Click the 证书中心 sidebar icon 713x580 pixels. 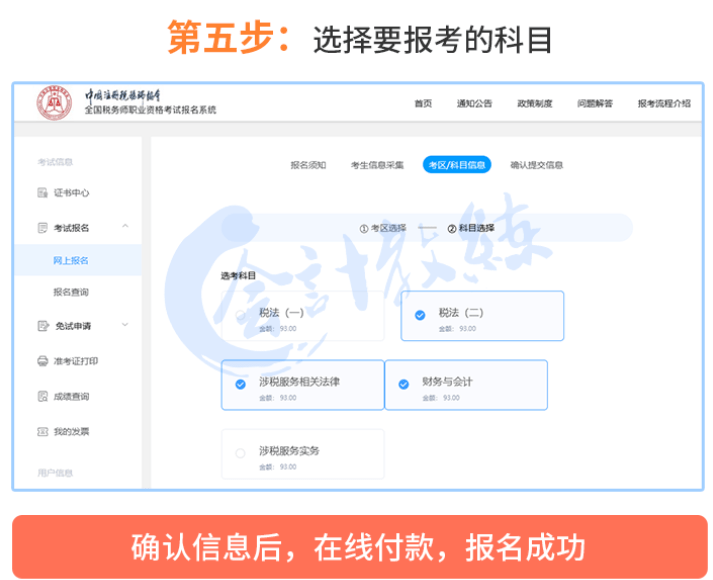point(43,193)
